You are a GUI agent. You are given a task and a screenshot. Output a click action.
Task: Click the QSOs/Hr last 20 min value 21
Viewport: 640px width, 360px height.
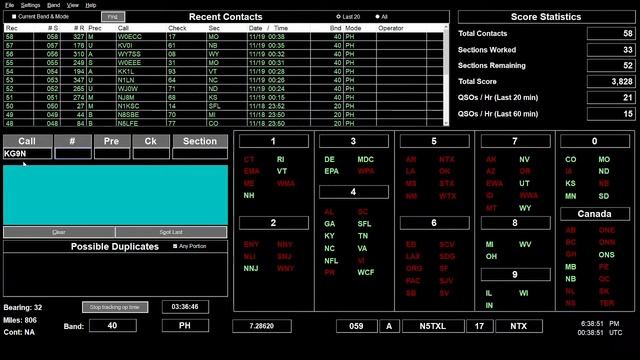pos(611,98)
